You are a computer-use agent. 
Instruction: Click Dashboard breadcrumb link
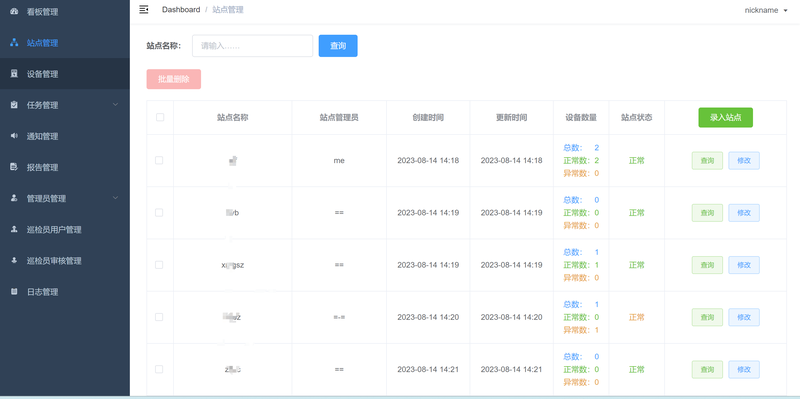181,10
